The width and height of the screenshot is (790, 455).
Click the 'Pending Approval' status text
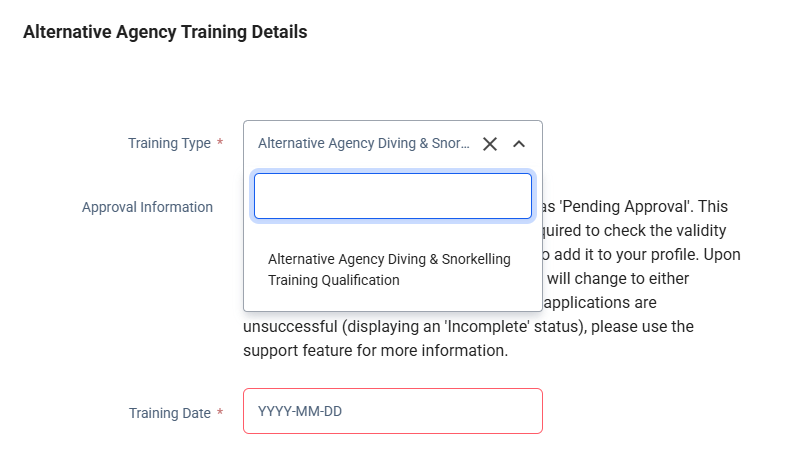pos(628,207)
